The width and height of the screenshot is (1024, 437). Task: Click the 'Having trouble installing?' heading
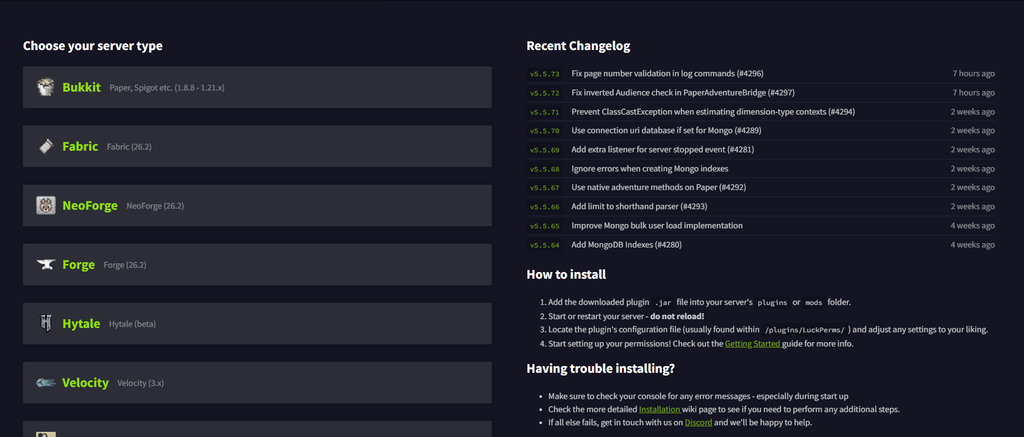[600, 368]
